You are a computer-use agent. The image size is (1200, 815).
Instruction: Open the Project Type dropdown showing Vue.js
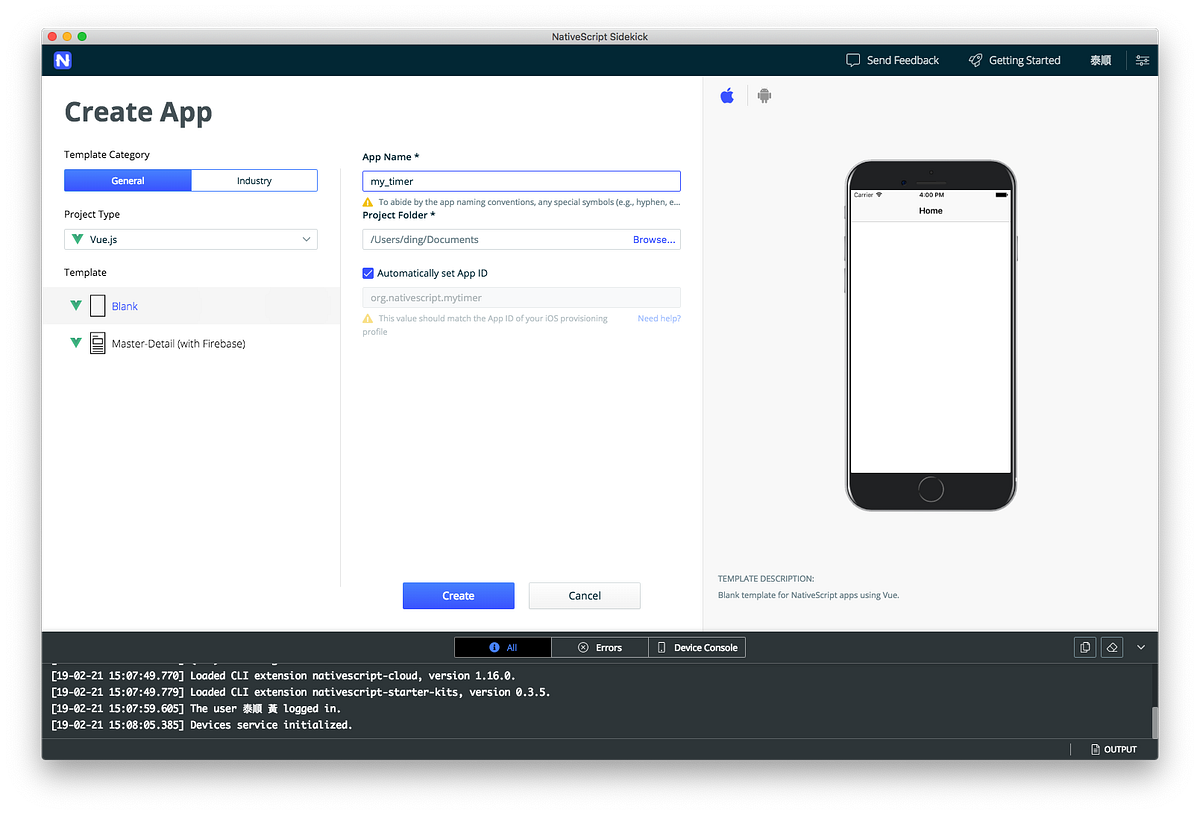(190, 239)
